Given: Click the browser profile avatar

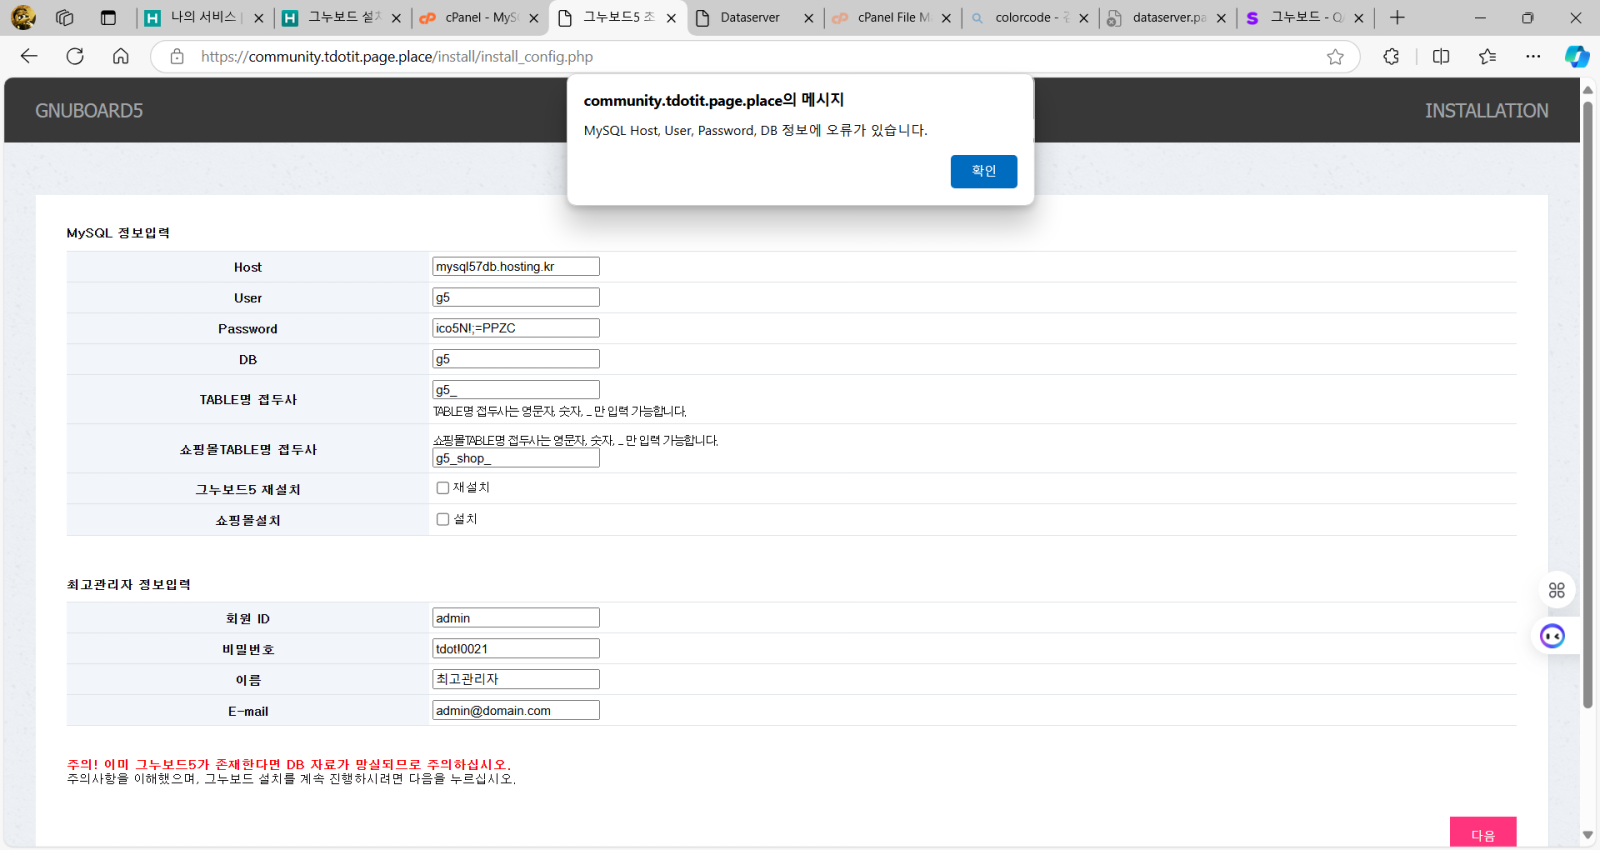Looking at the screenshot, I should click(x=23, y=17).
